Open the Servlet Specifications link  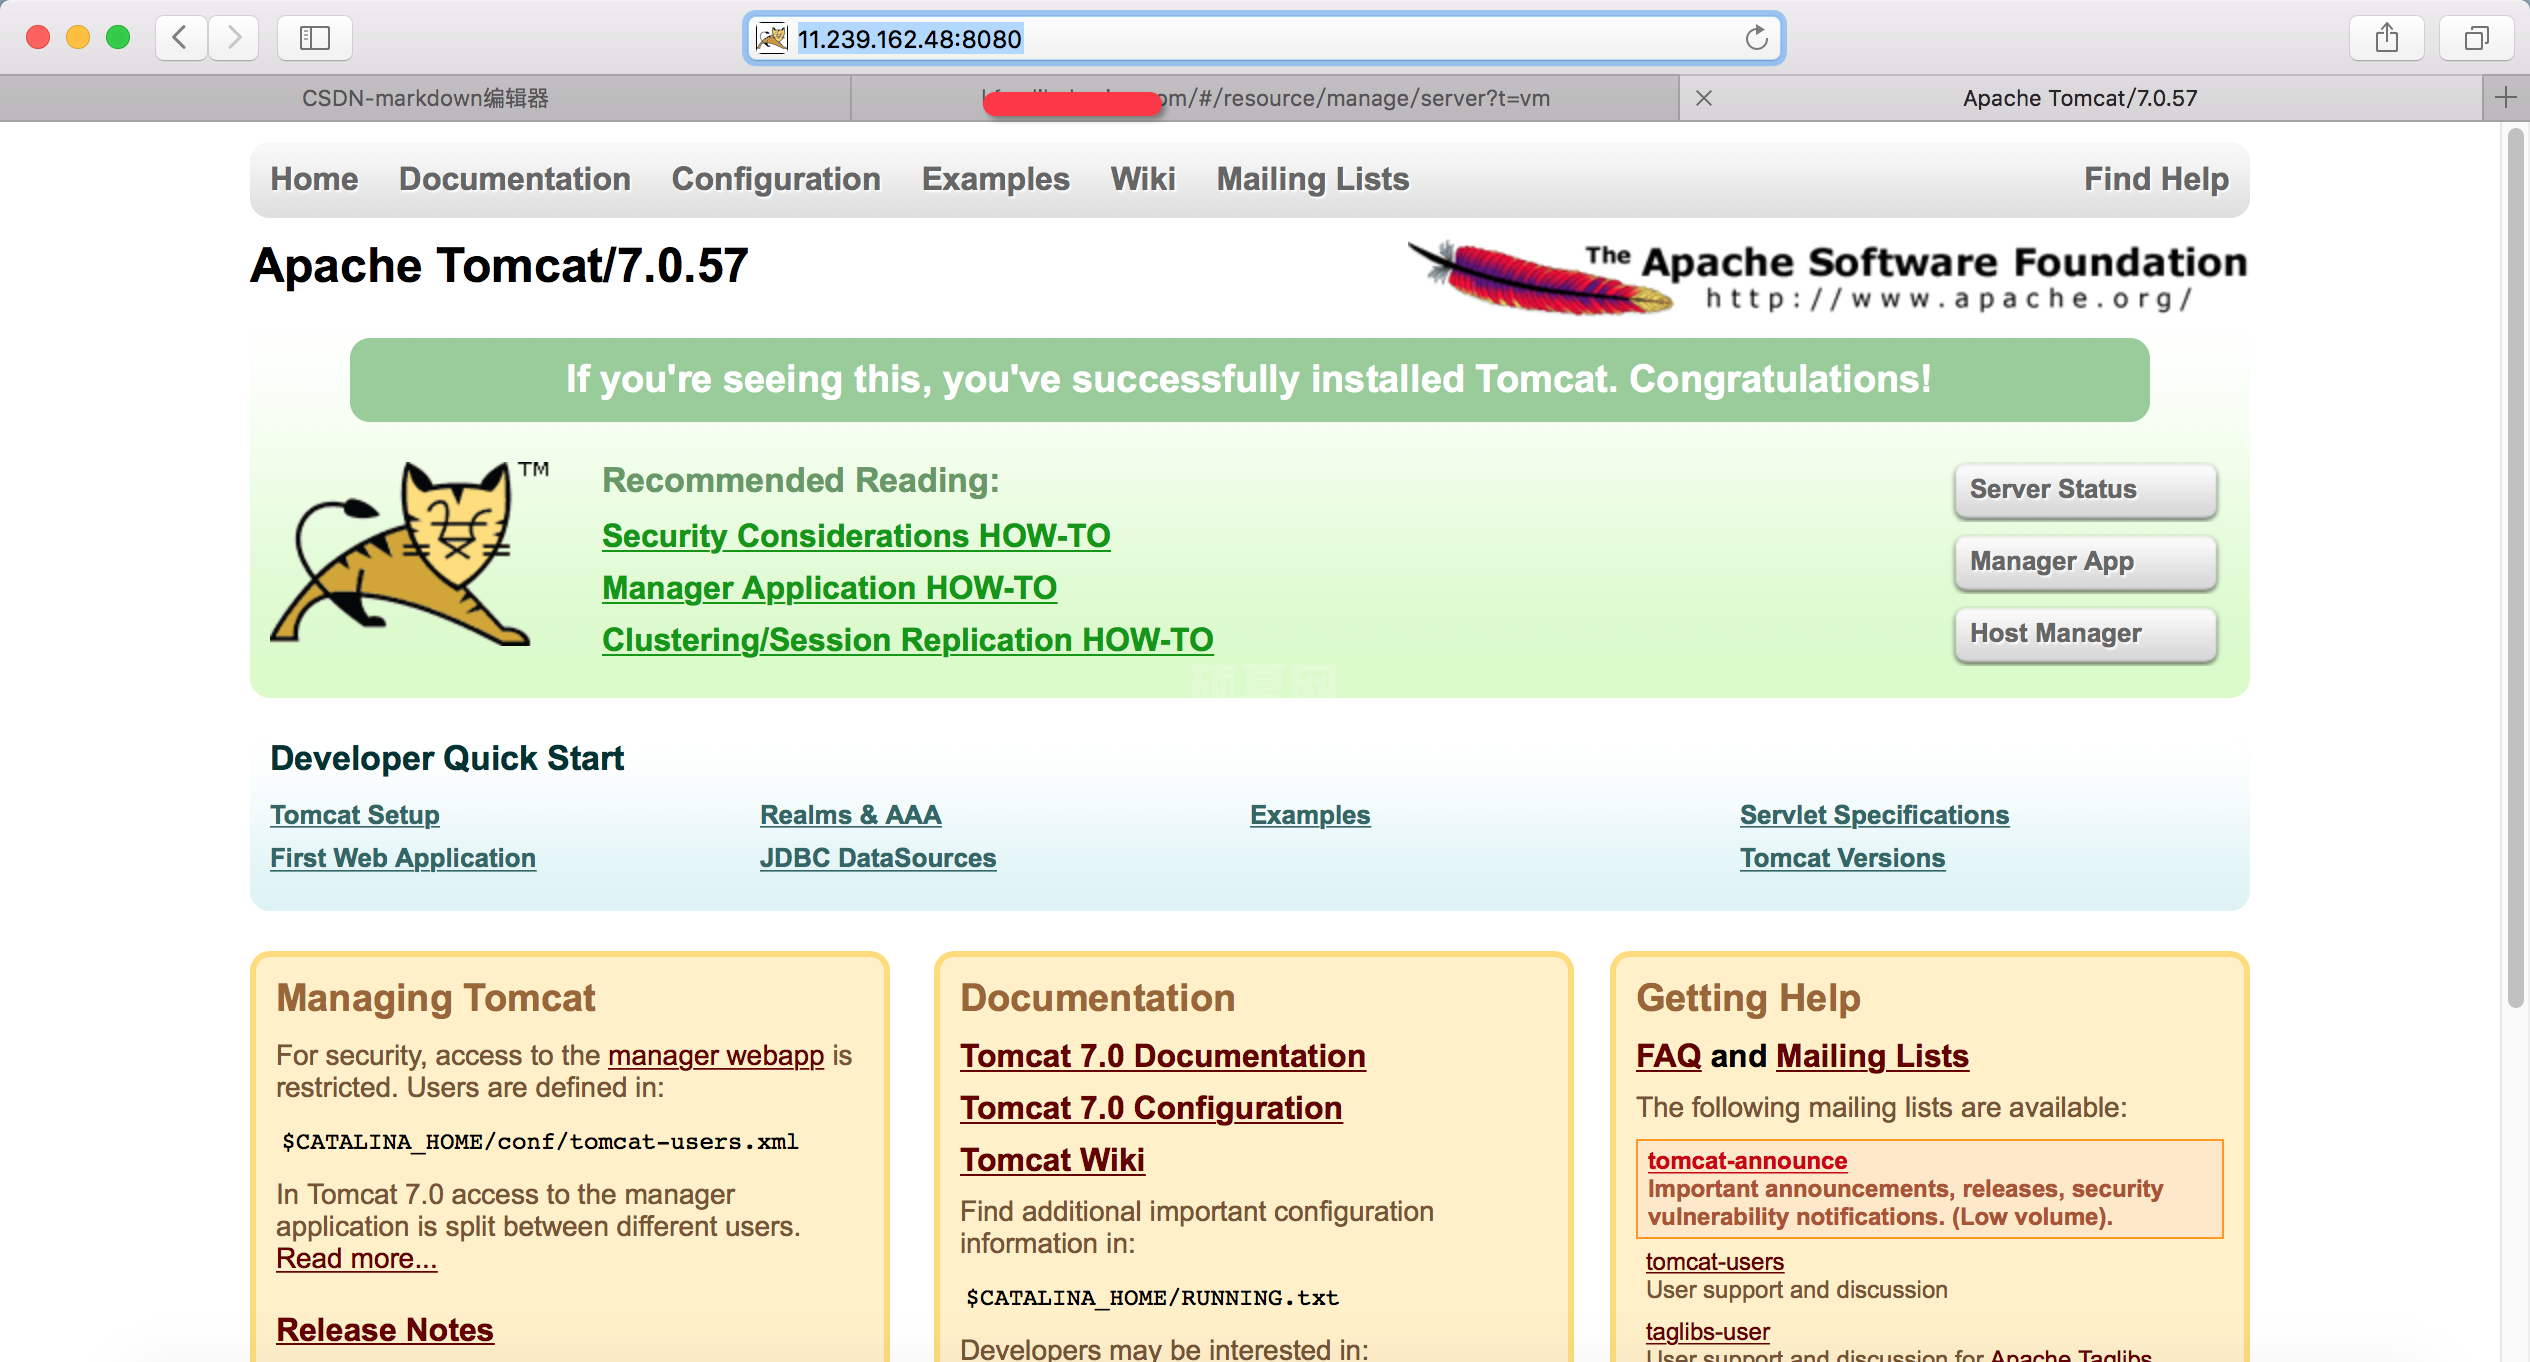(x=1874, y=815)
